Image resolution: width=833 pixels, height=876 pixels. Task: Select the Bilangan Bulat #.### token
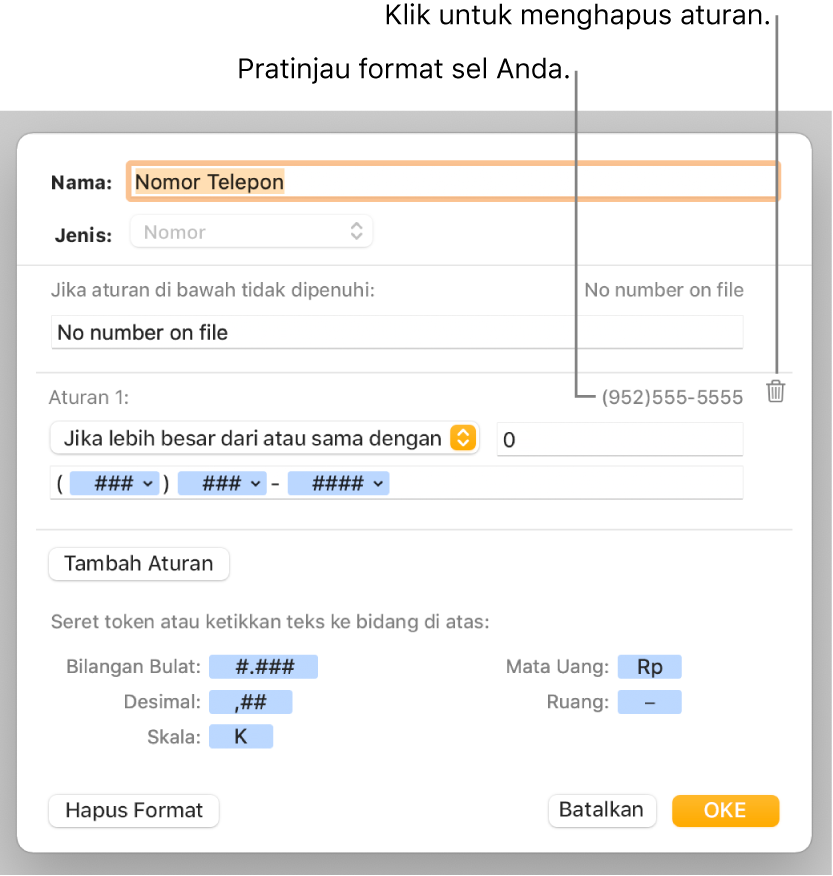click(x=264, y=666)
